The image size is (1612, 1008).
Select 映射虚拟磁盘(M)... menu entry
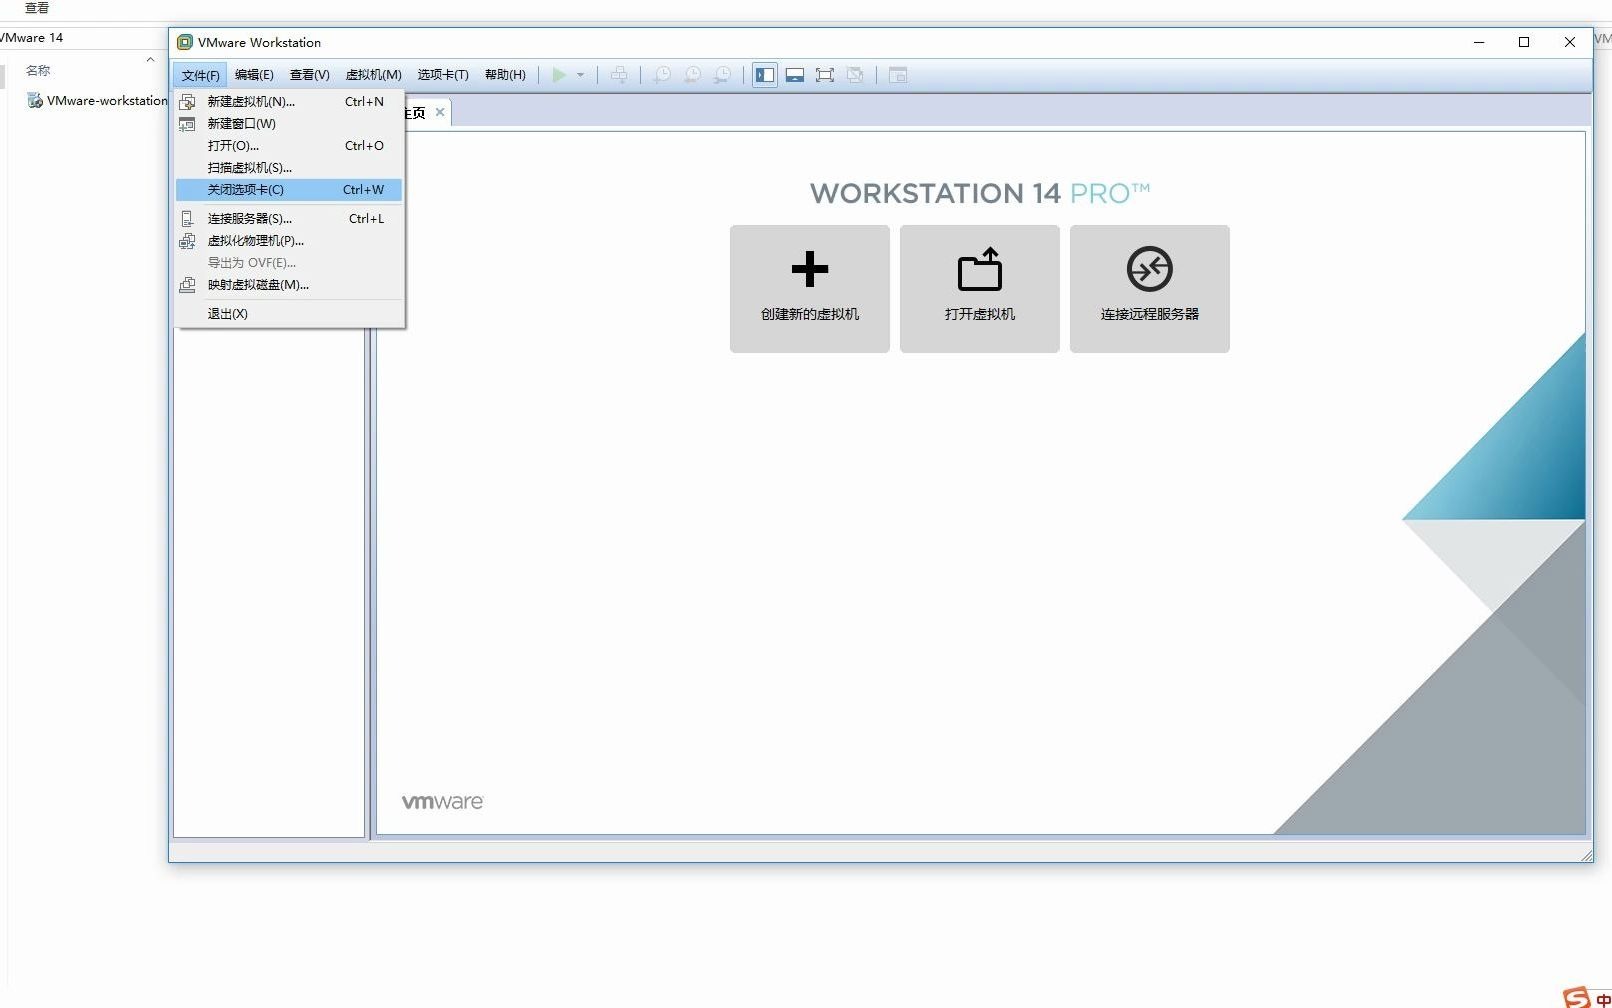pyautogui.click(x=289, y=284)
